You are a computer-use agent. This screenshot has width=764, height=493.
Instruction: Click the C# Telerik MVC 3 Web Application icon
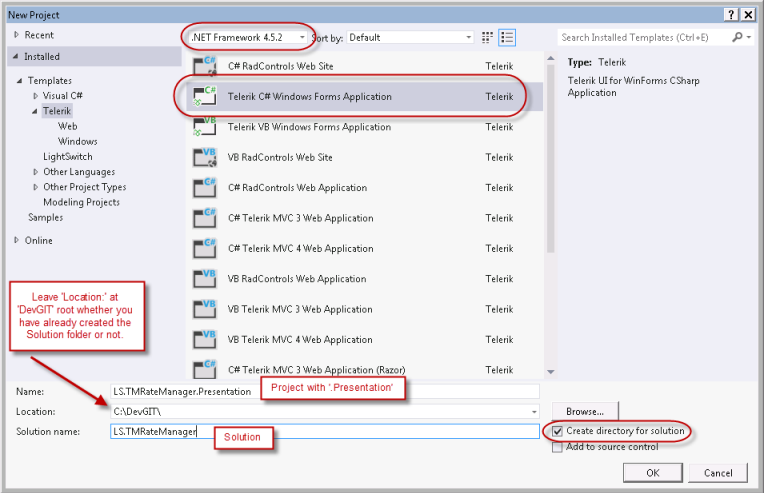coord(205,218)
